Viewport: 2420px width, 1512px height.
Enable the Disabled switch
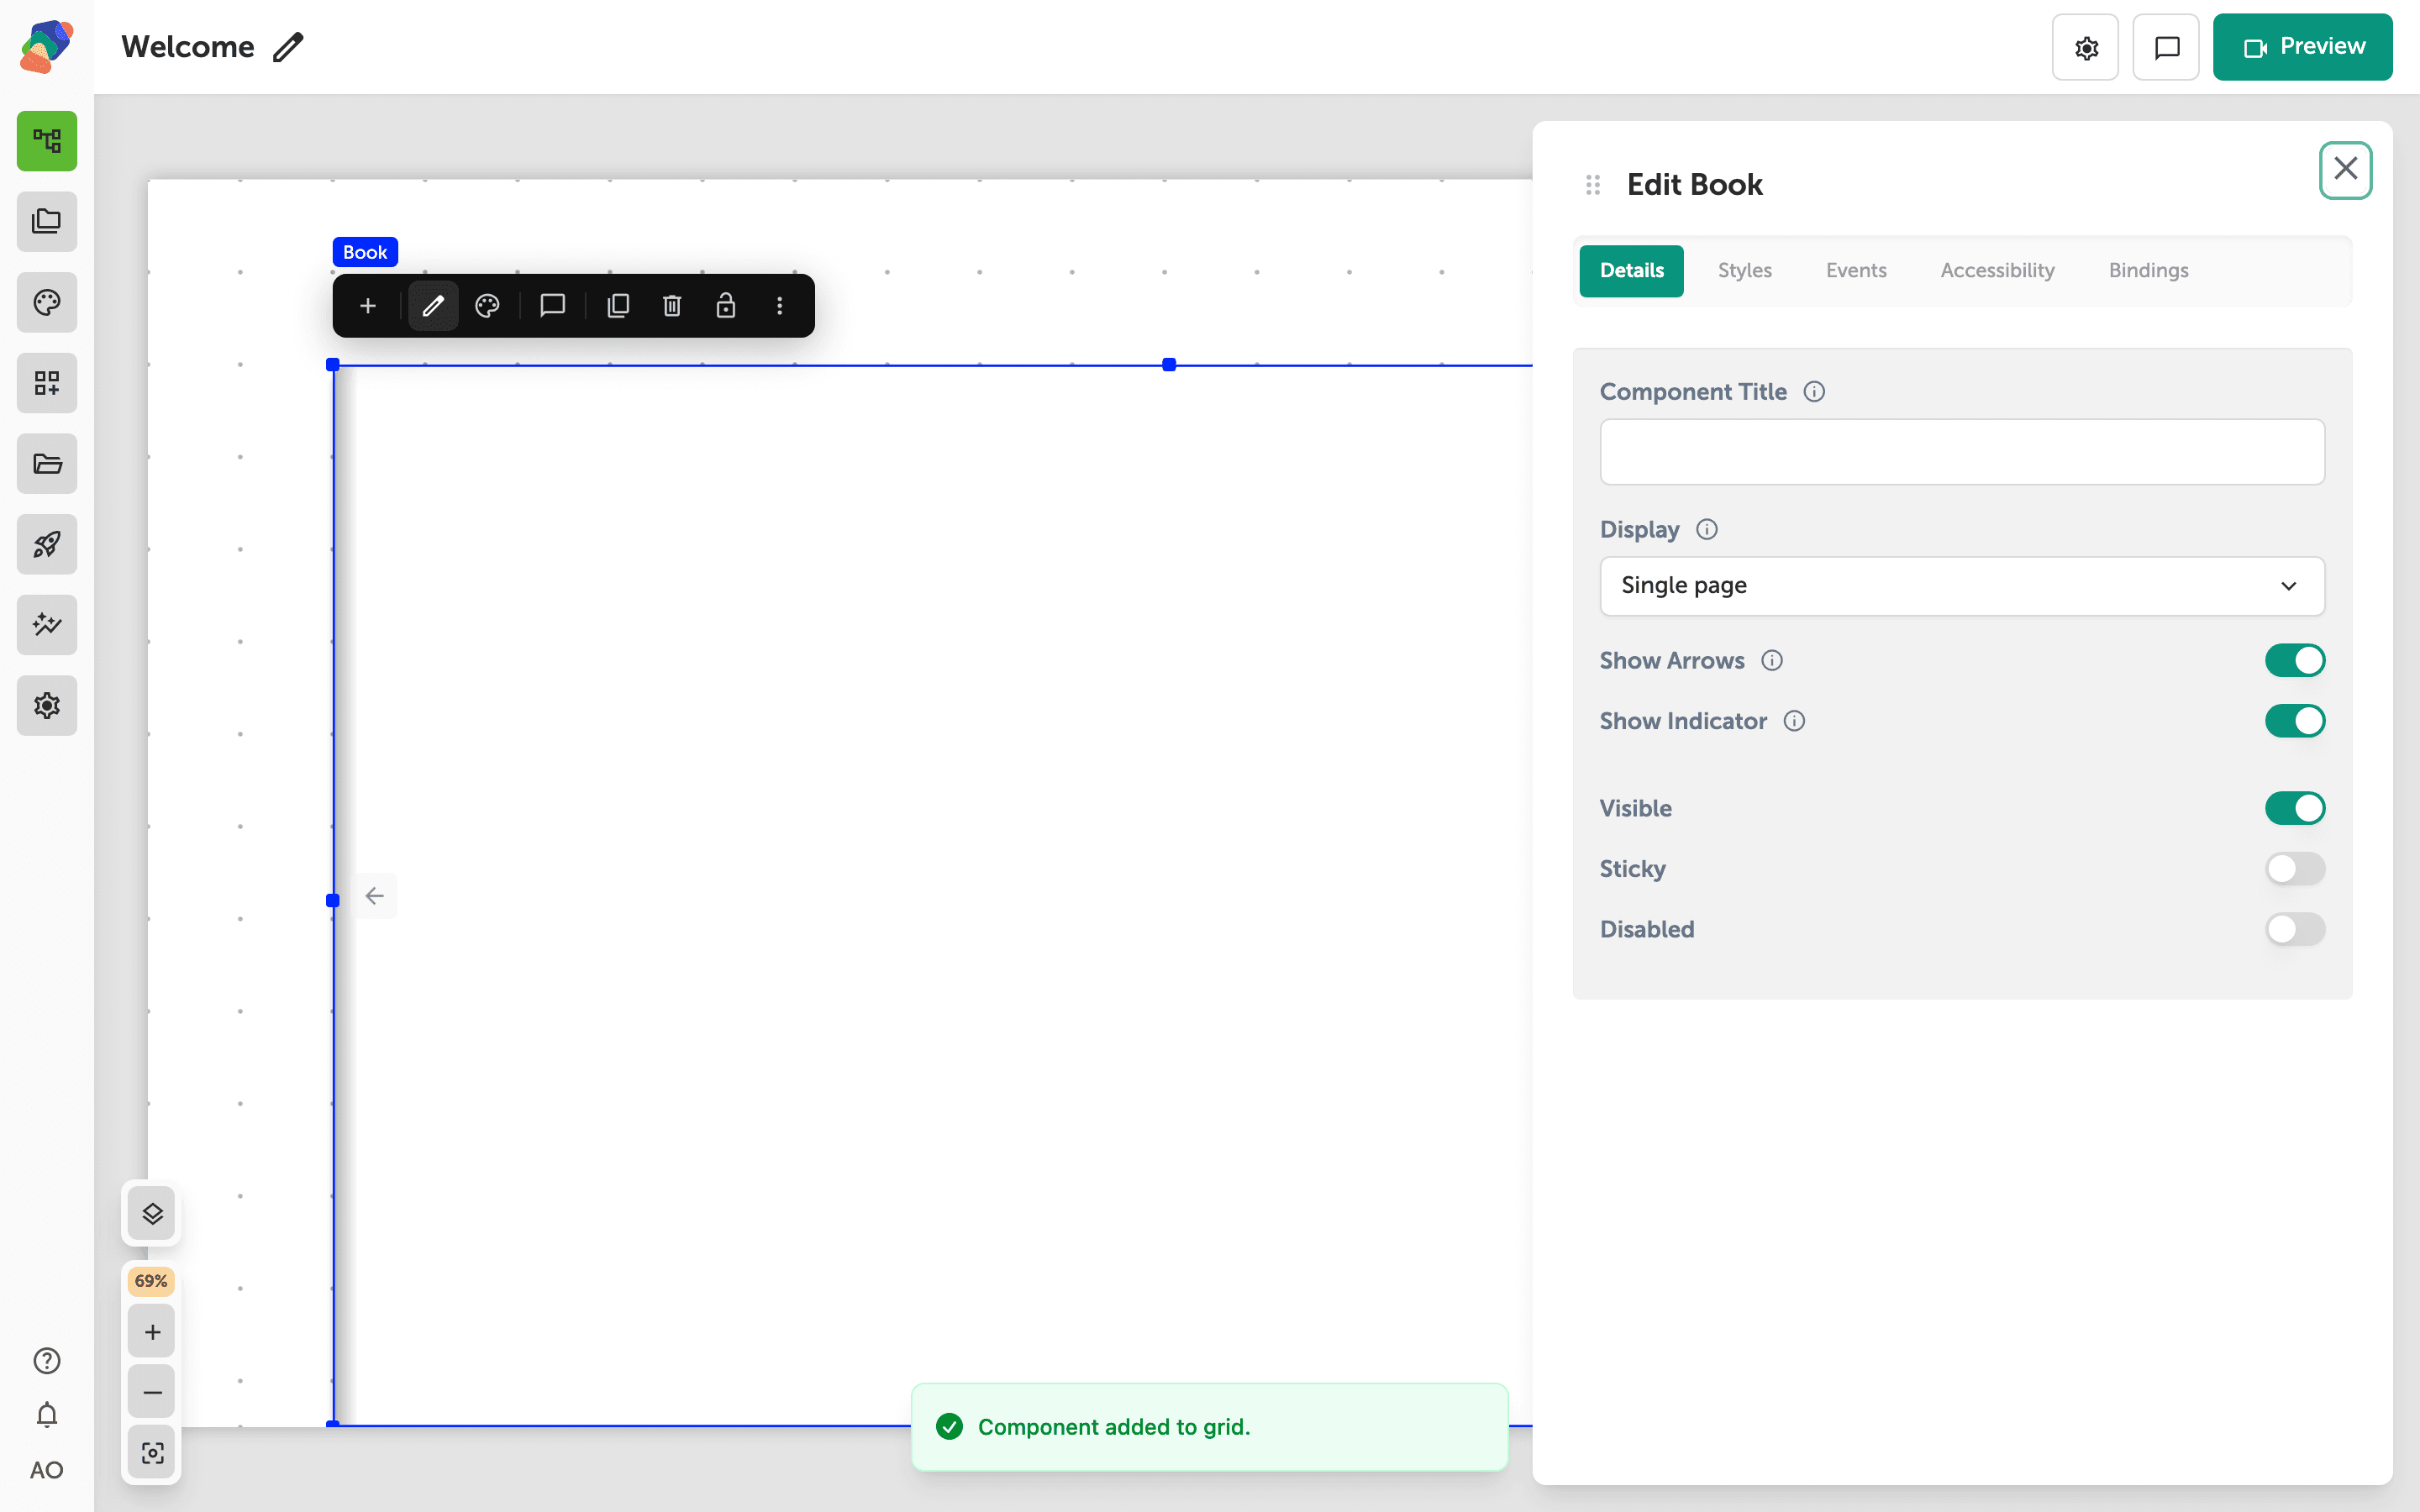click(2295, 929)
